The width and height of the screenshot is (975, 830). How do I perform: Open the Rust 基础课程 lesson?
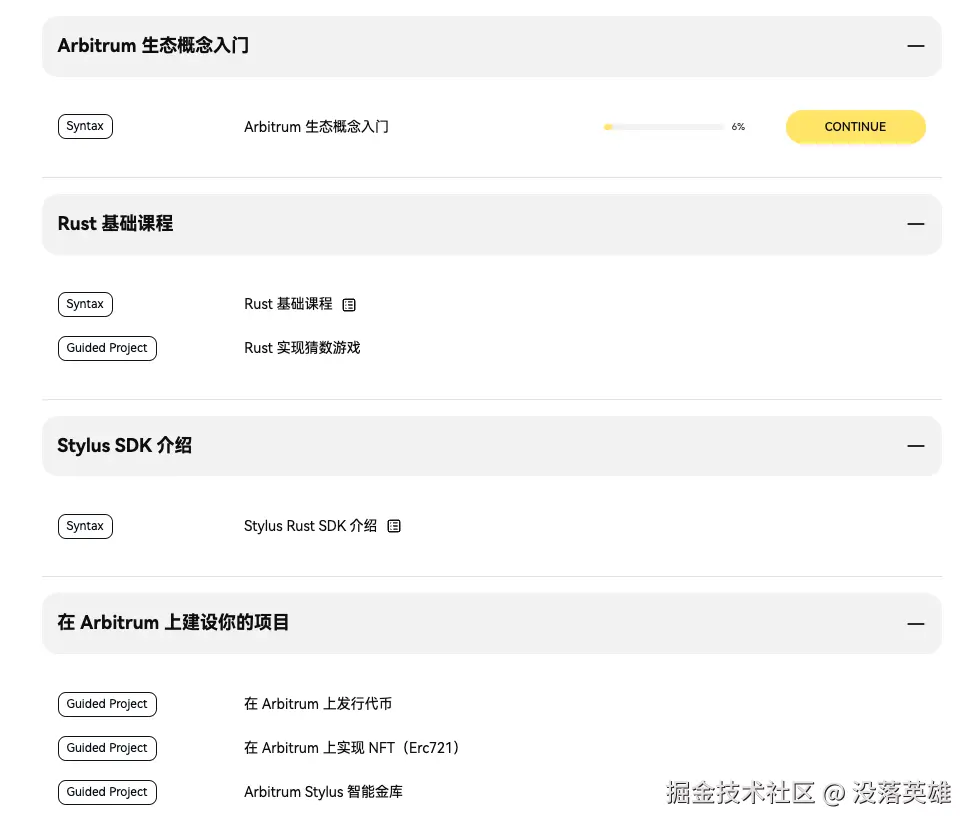tap(288, 304)
